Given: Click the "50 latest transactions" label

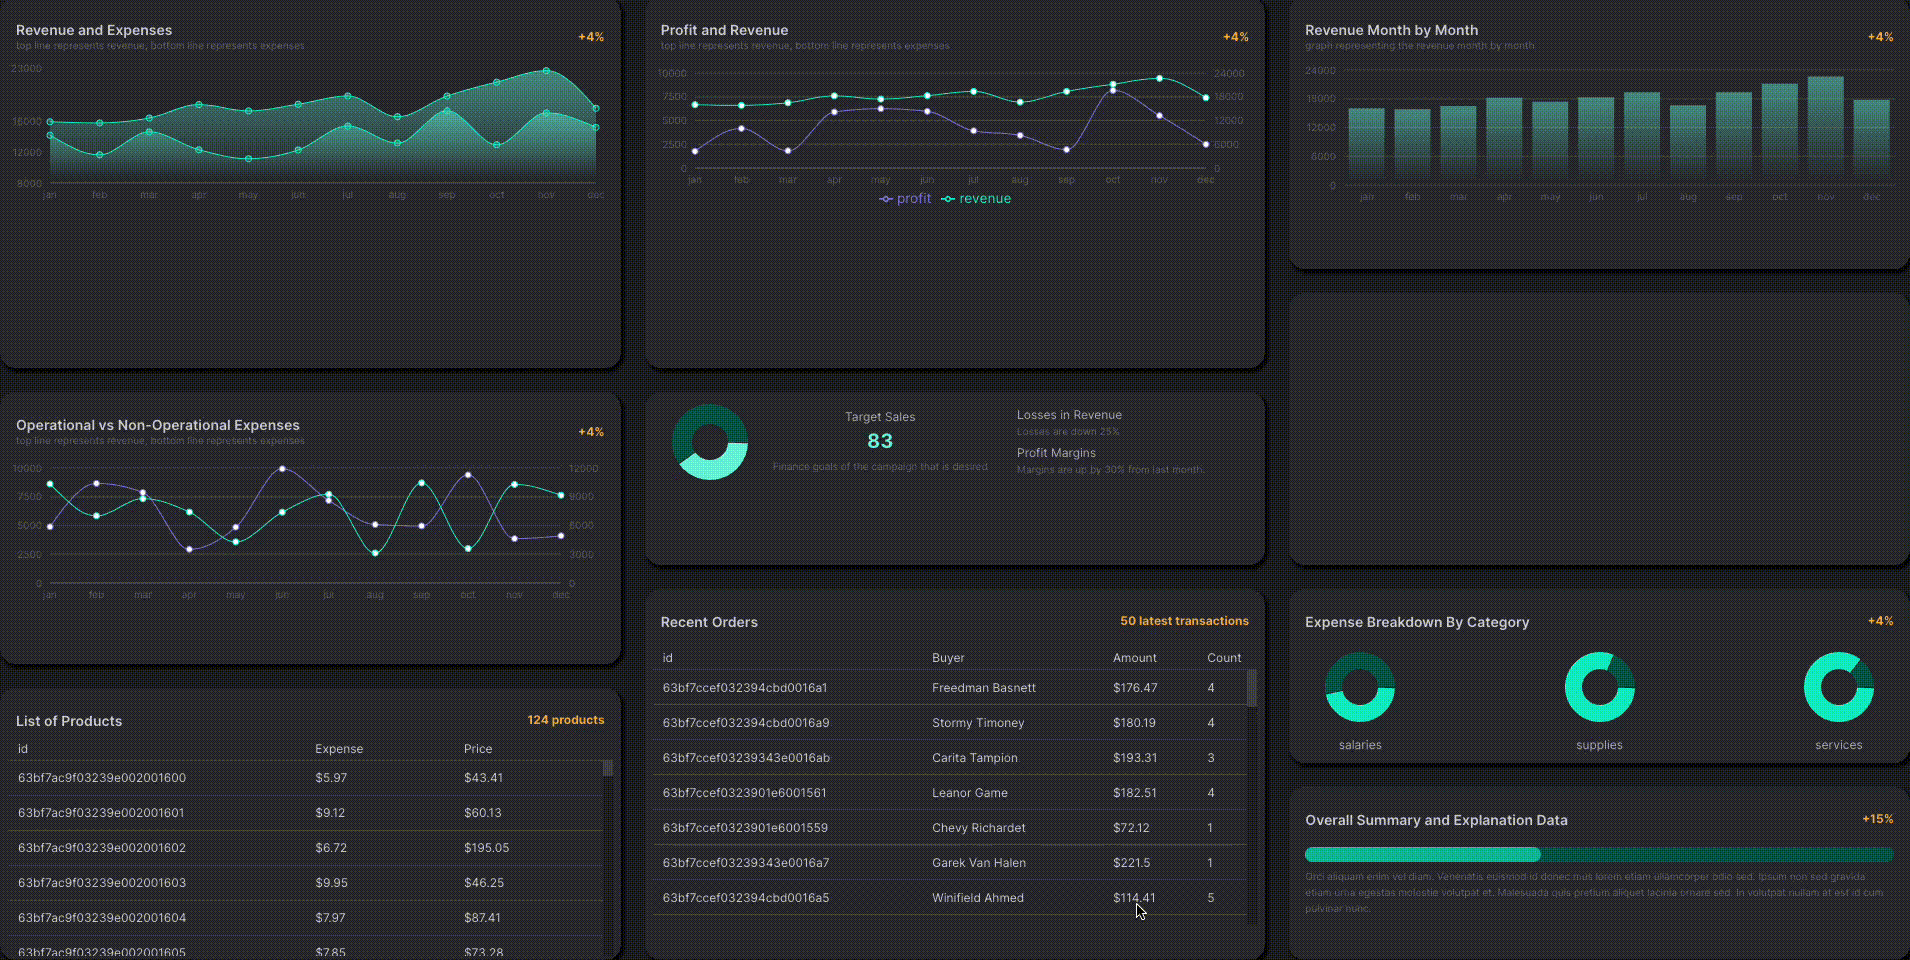Looking at the screenshot, I should [1184, 621].
